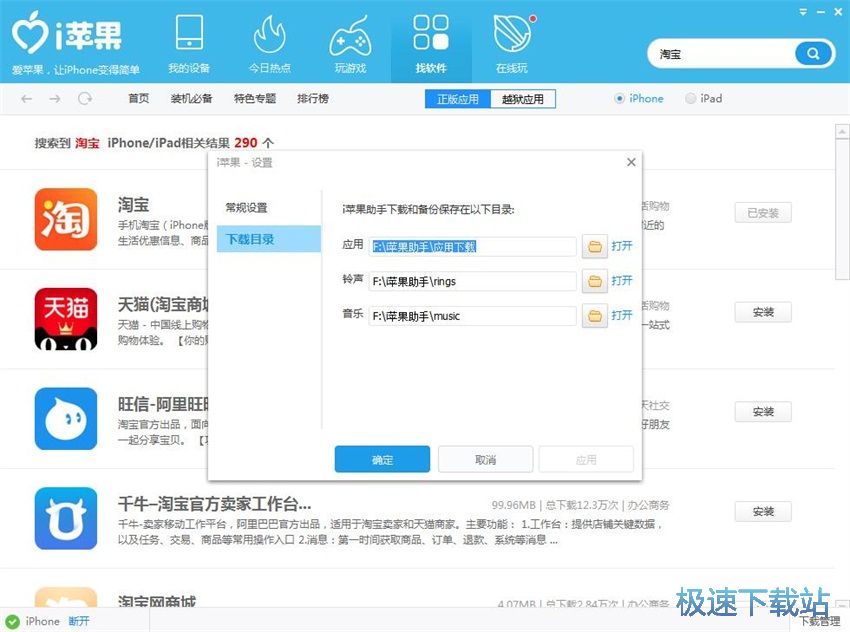Open the 旺信 app icon
The width and height of the screenshot is (850, 632).
[x=66, y=418]
